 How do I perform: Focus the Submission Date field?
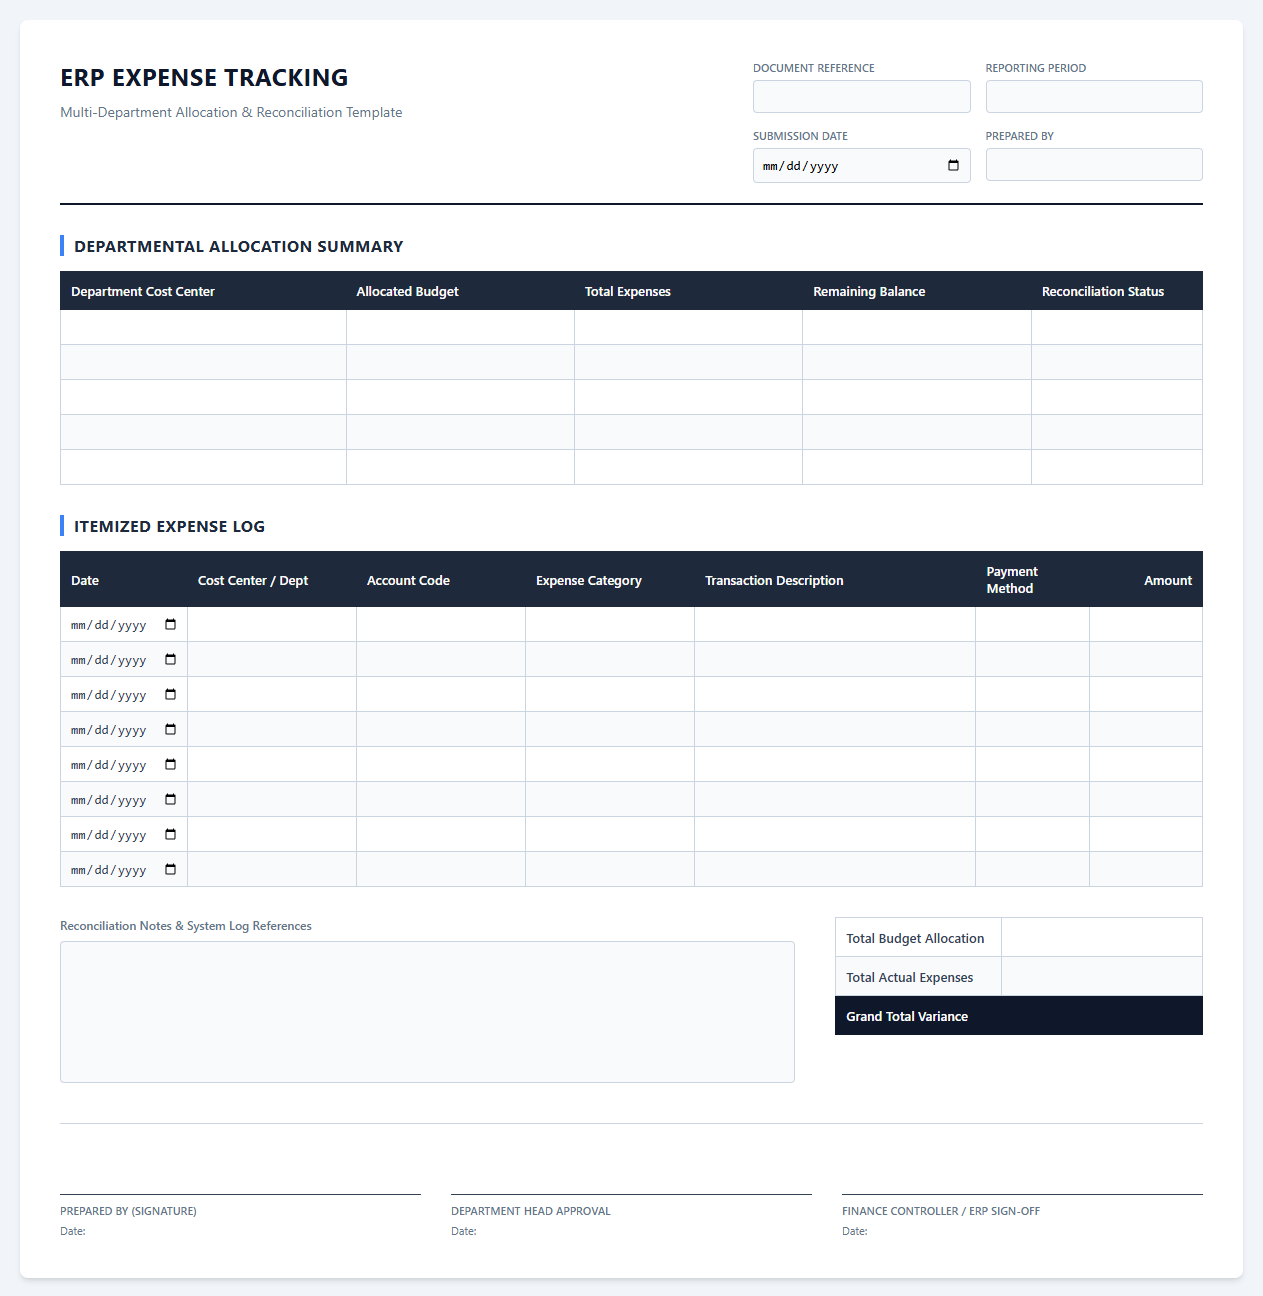tap(861, 166)
